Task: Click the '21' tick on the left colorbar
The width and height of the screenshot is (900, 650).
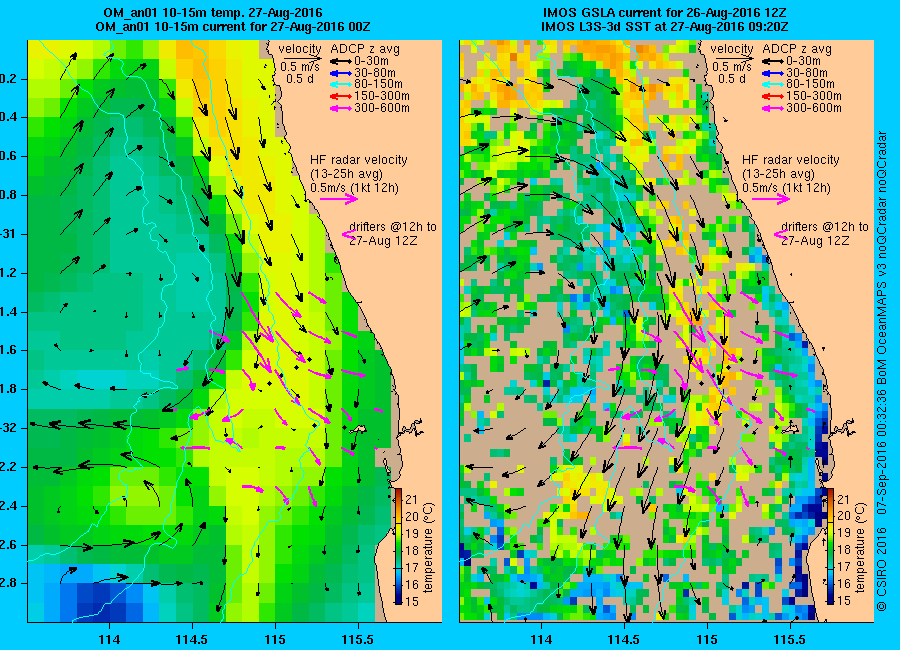Action: (412, 500)
